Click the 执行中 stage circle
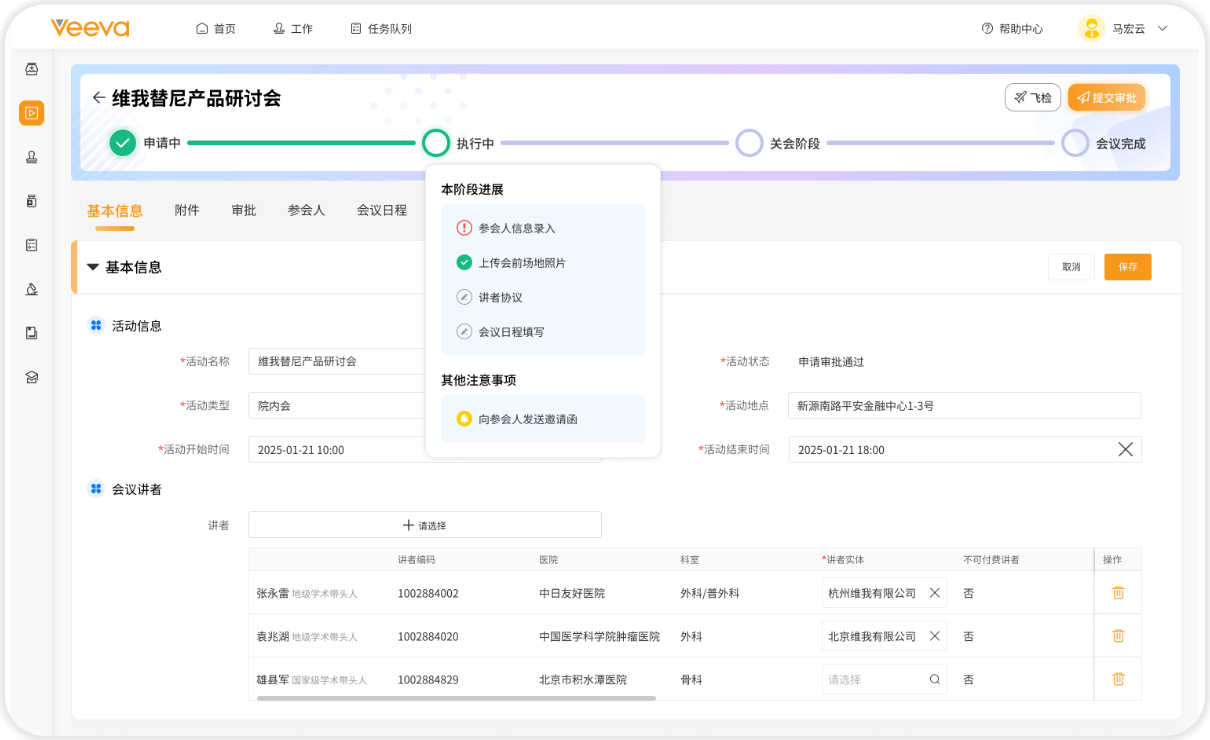 [x=436, y=143]
